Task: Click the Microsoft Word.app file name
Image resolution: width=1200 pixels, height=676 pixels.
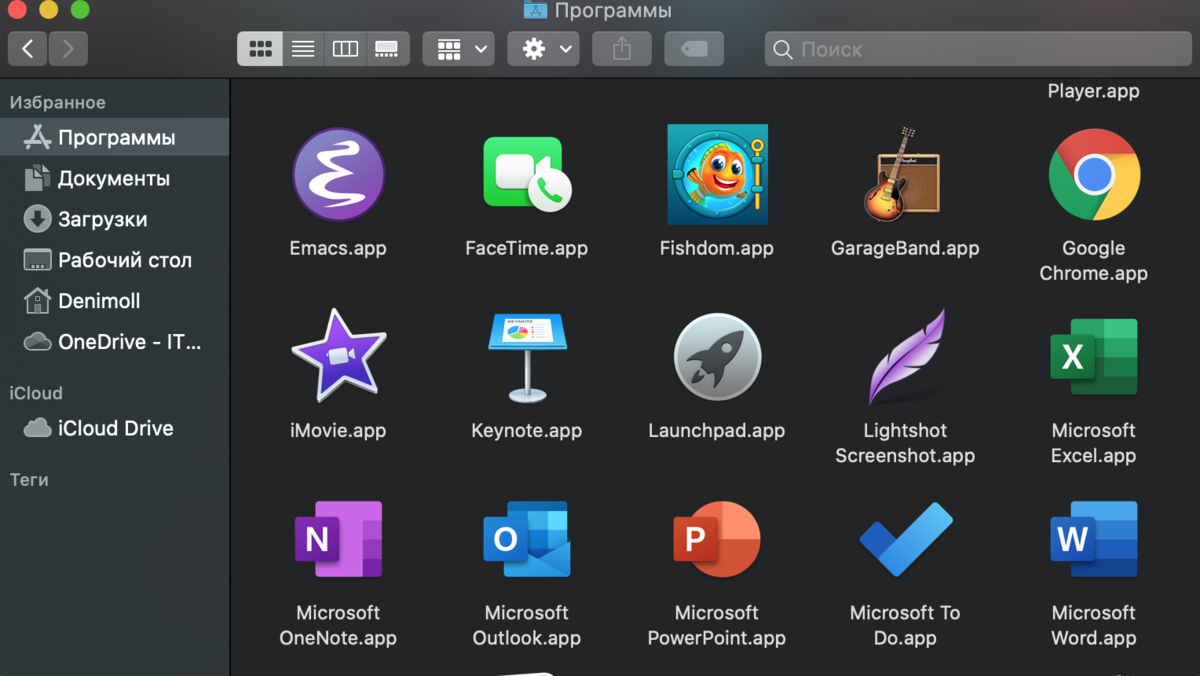Action: click(1094, 625)
